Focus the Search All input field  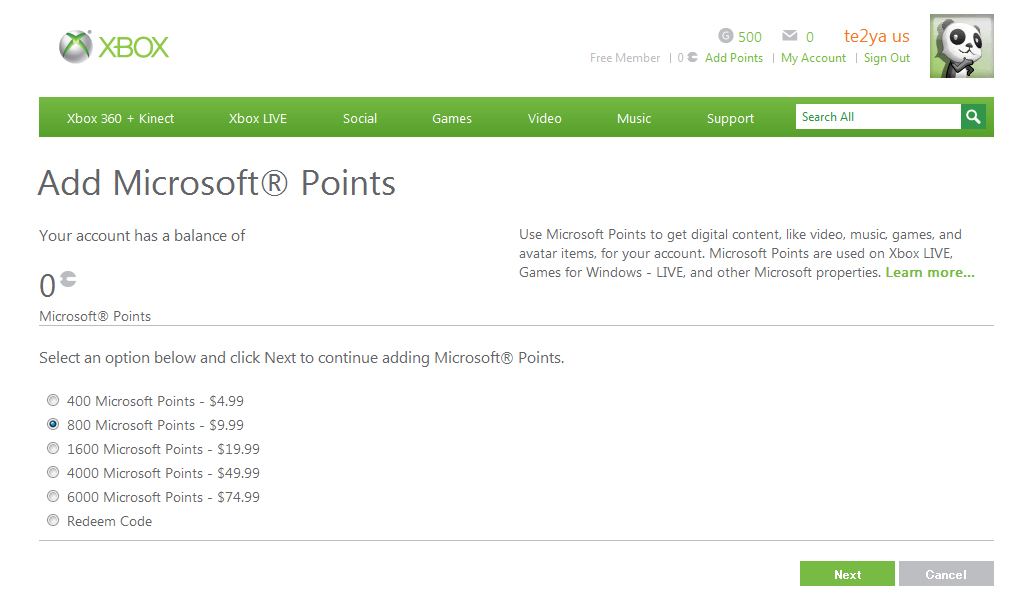coord(878,117)
